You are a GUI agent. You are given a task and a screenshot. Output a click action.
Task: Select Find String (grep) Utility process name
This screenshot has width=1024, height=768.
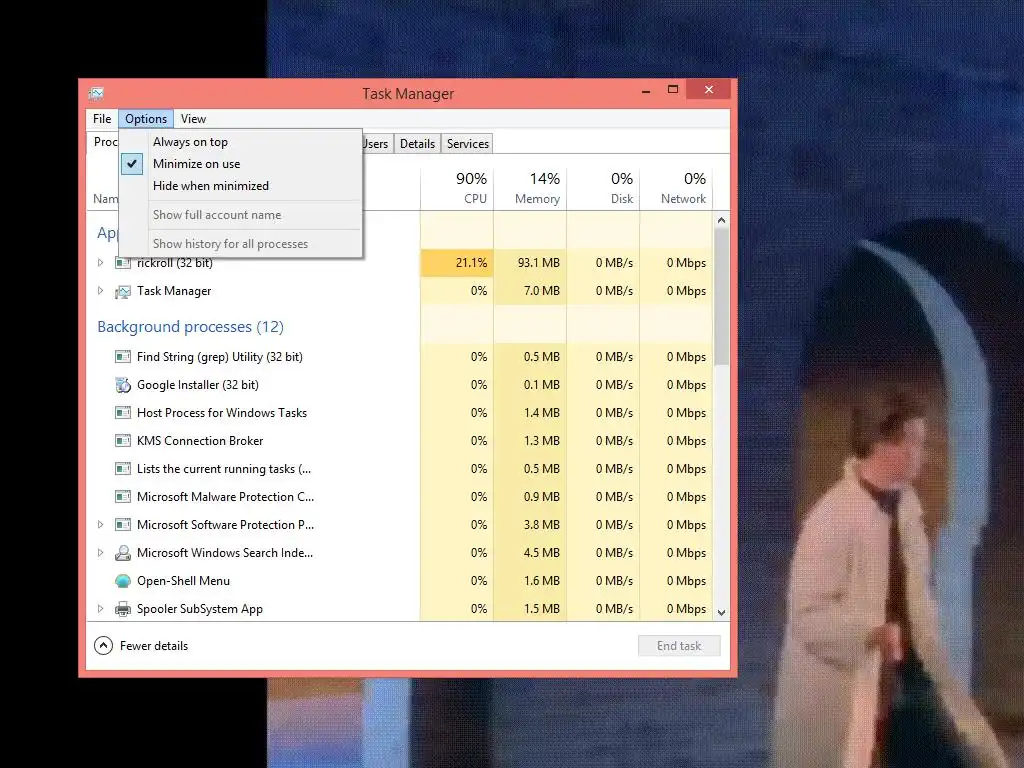[x=220, y=357]
